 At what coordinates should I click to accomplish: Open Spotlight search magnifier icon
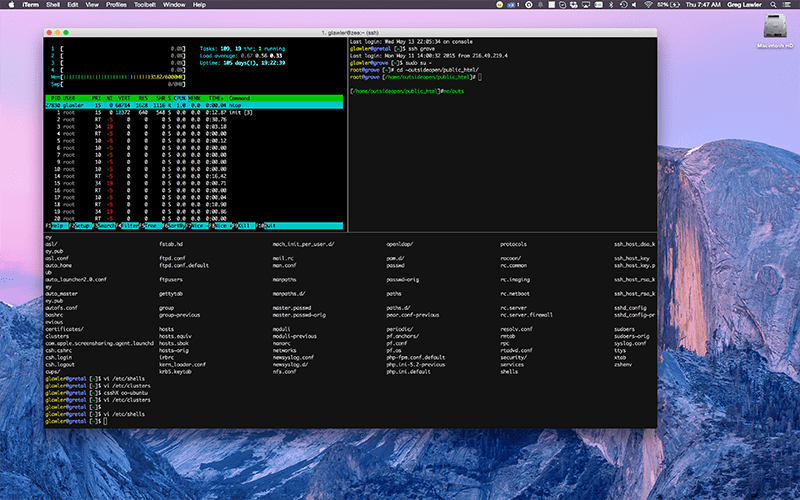coord(773,5)
